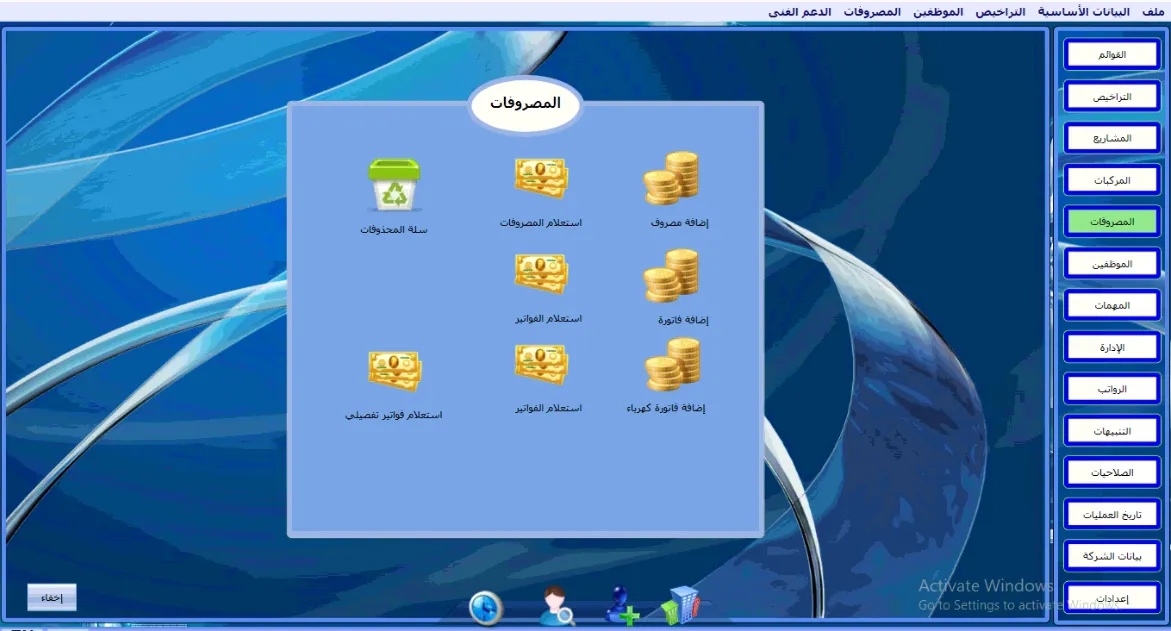Open الصلاحيات sidebar button
Image resolution: width=1171 pixels, height=631 pixels.
(1112, 473)
